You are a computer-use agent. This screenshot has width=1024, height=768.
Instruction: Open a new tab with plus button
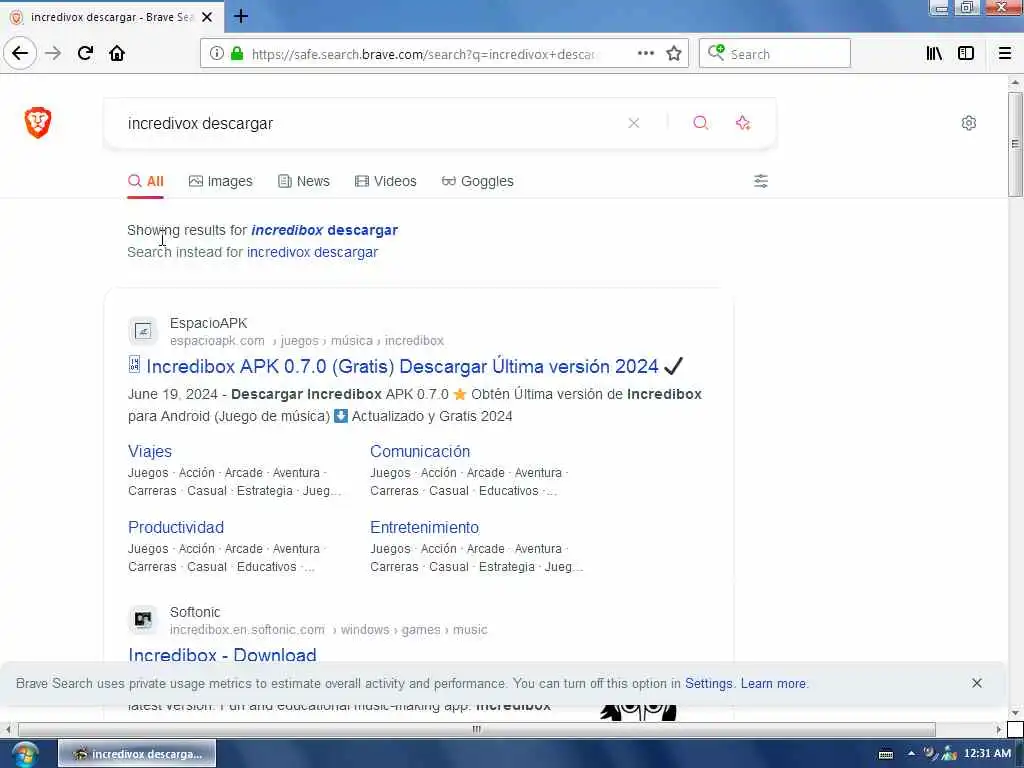pyautogui.click(x=241, y=16)
